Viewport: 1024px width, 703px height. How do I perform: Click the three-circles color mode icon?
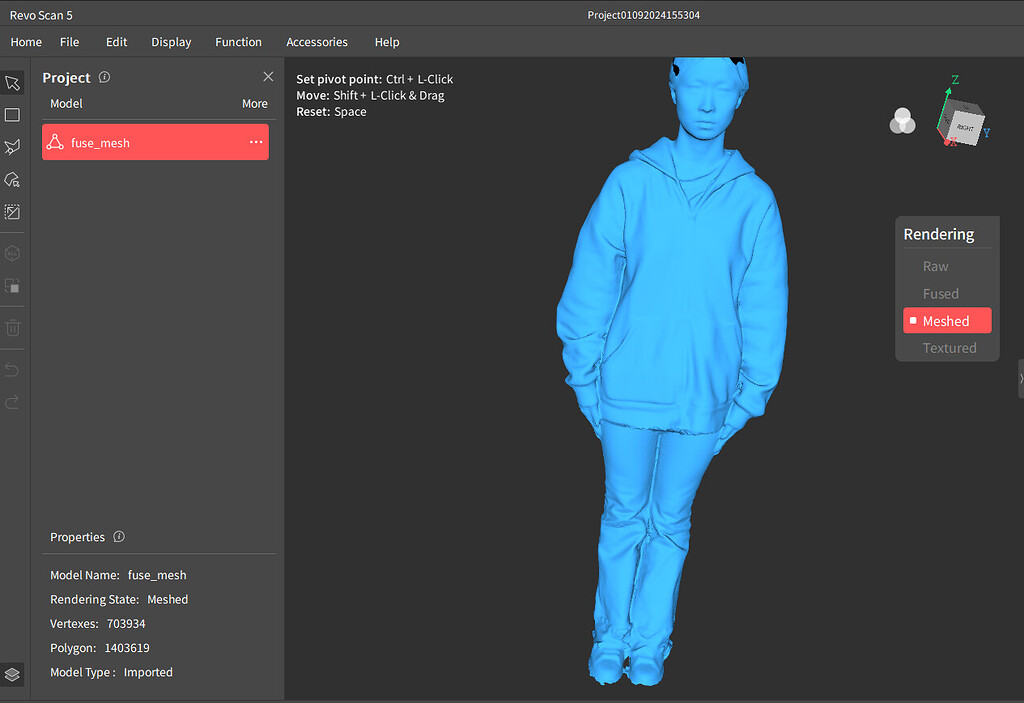coord(903,121)
